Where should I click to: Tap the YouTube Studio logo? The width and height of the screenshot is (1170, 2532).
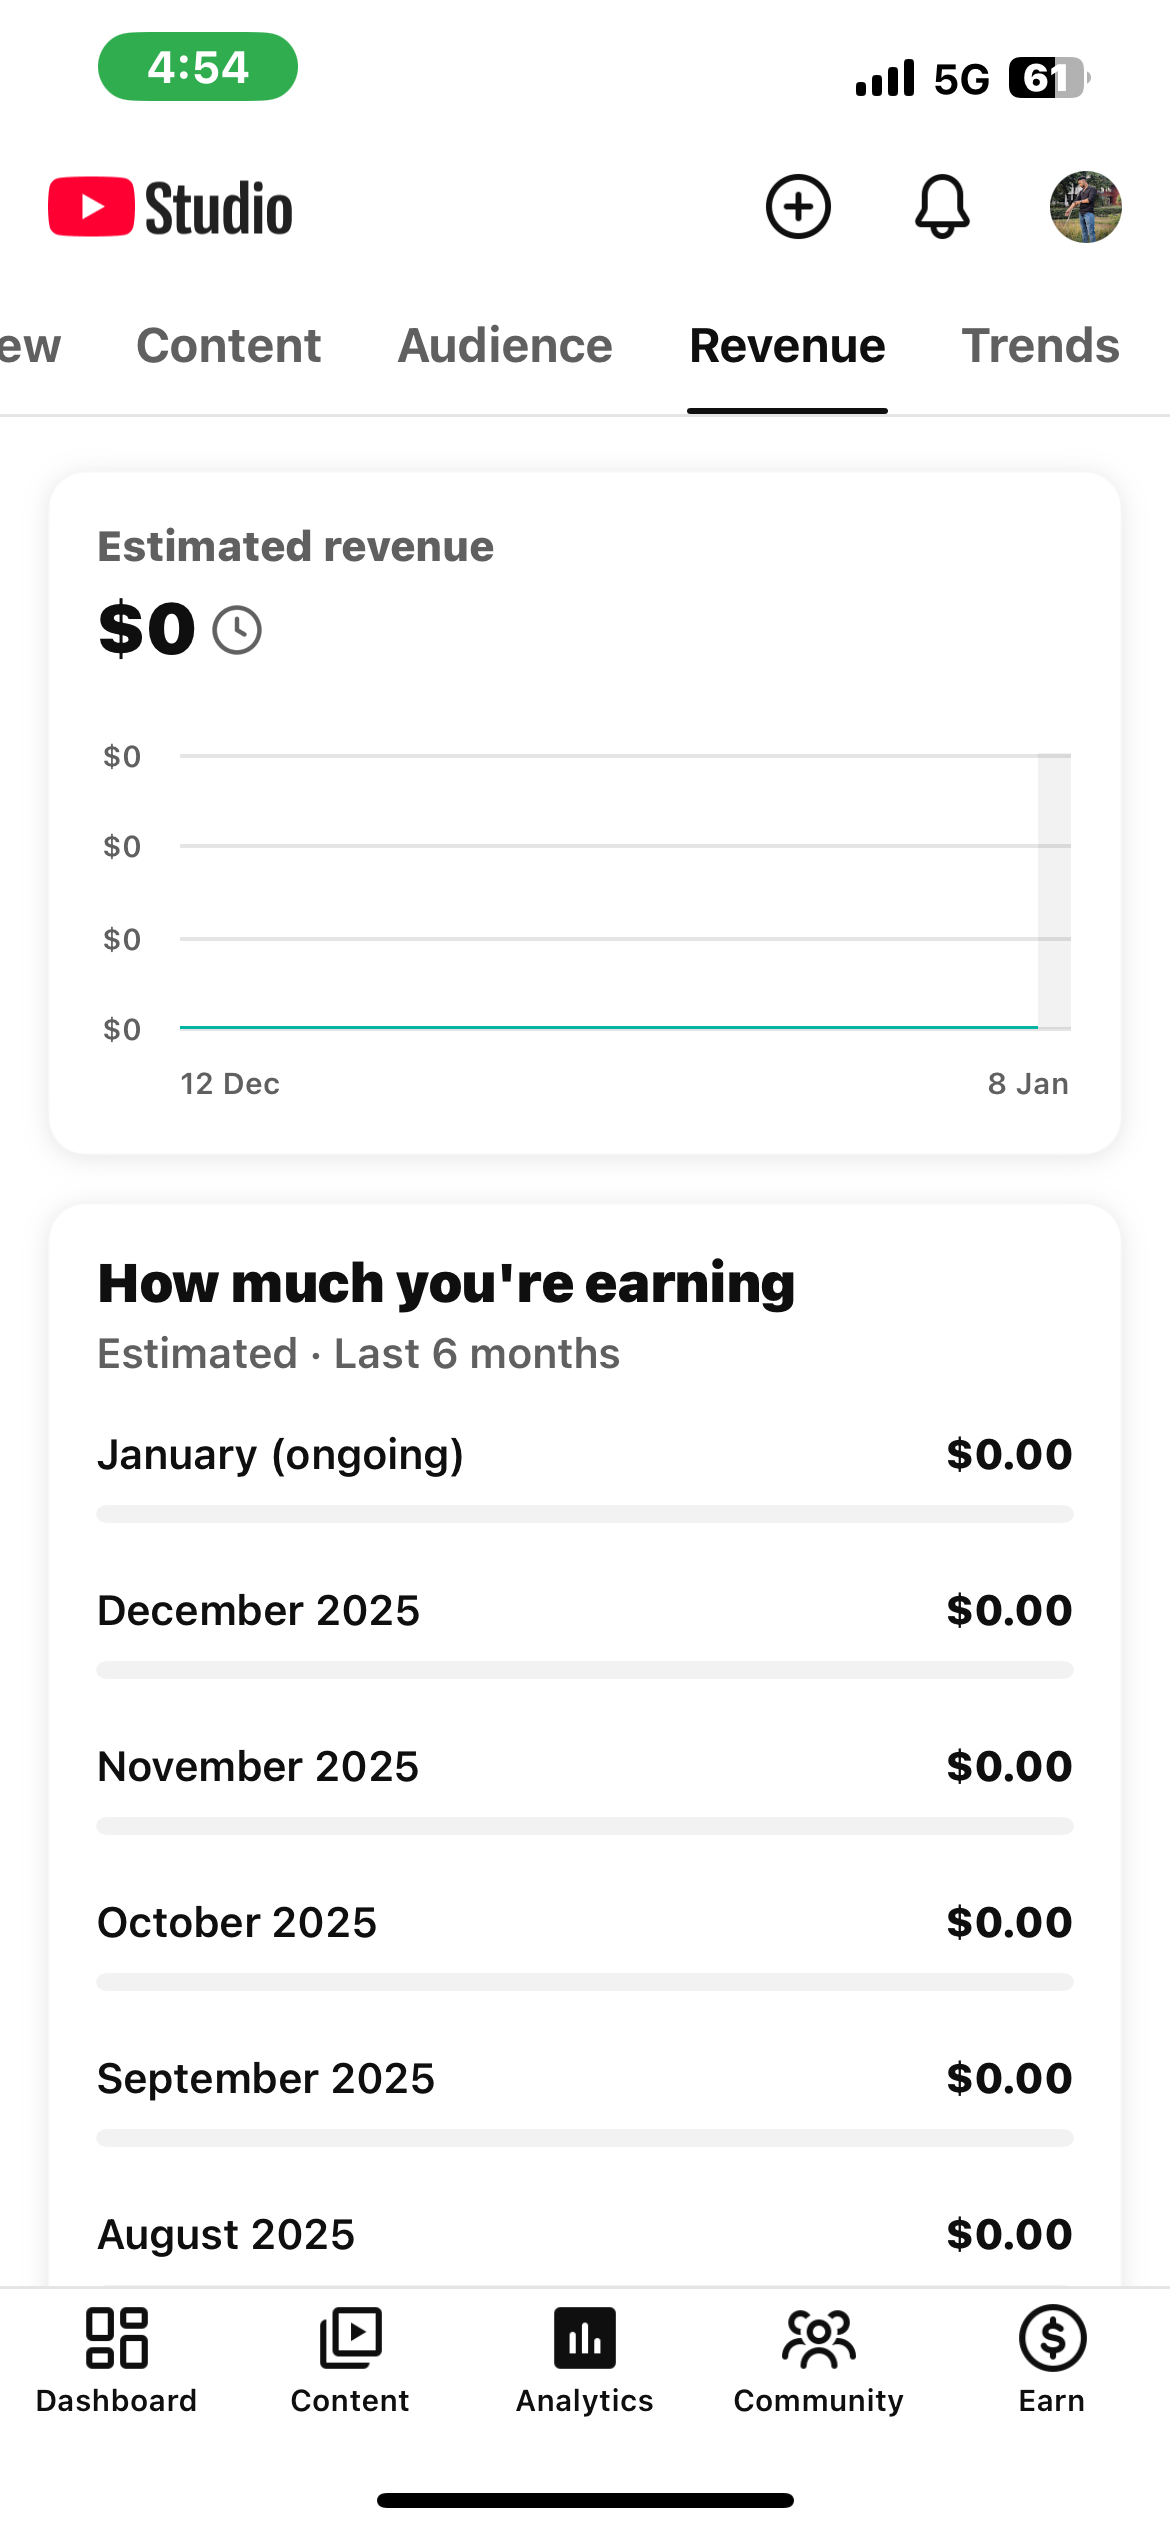(171, 208)
